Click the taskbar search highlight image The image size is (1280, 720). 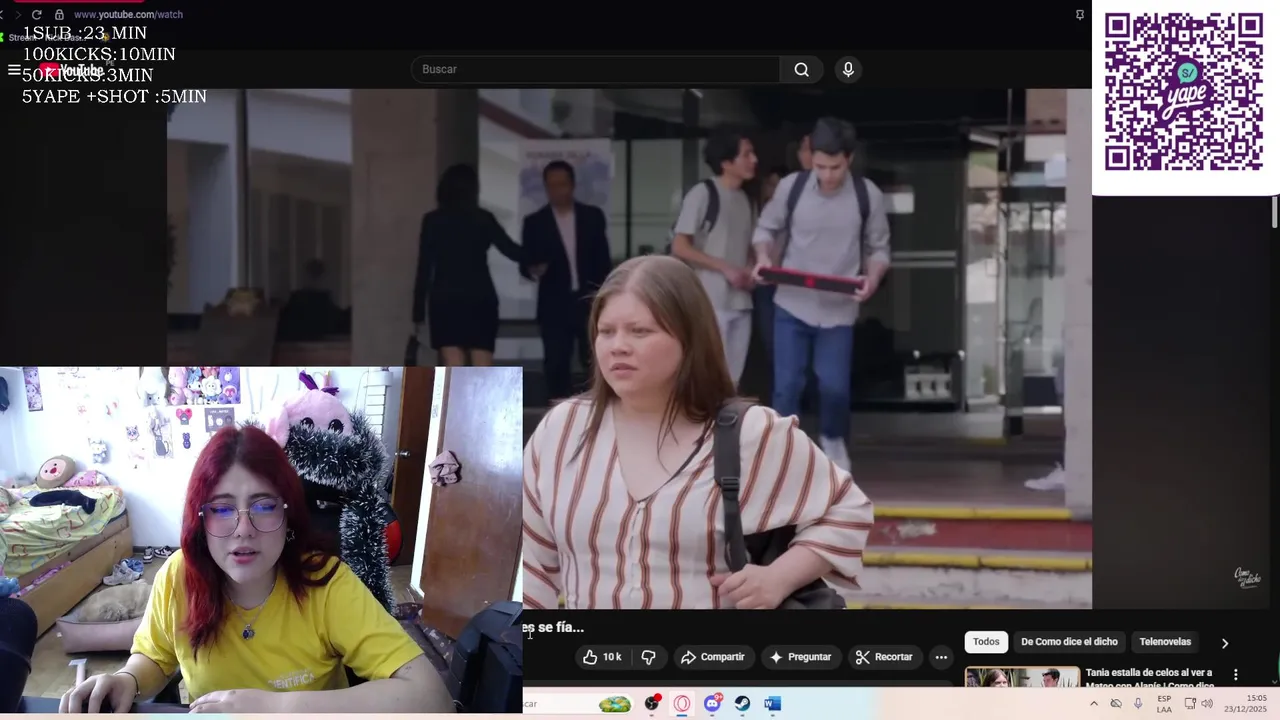pyautogui.click(x=615, y=704)
